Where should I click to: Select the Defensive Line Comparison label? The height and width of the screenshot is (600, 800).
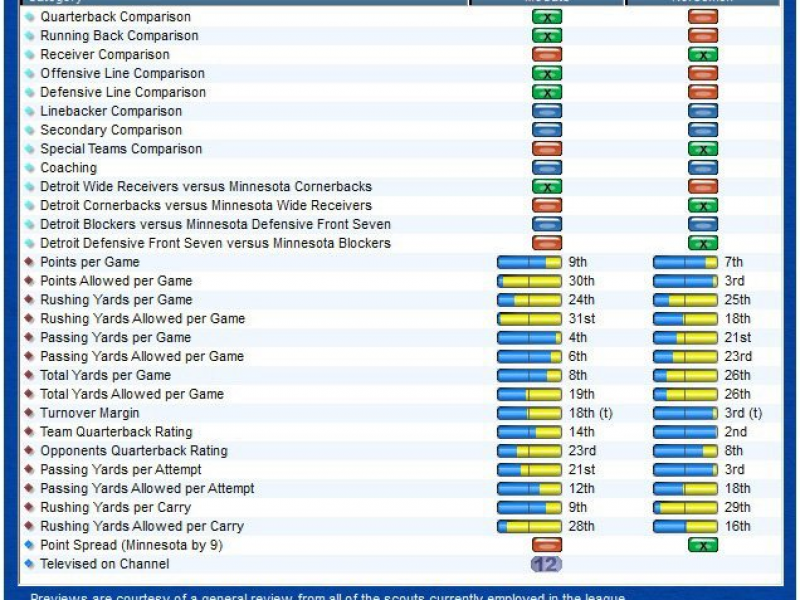123,92
